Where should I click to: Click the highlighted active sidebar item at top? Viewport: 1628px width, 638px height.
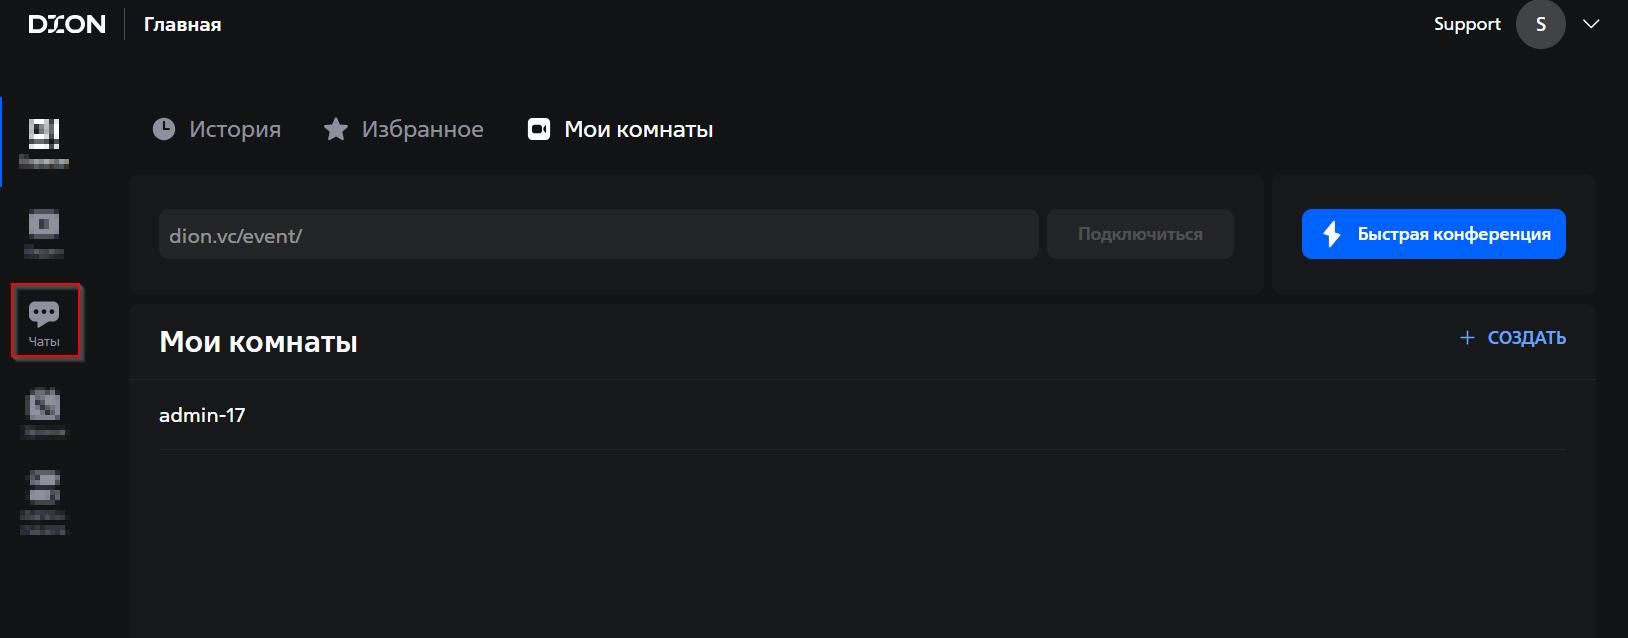coord(44,141)
